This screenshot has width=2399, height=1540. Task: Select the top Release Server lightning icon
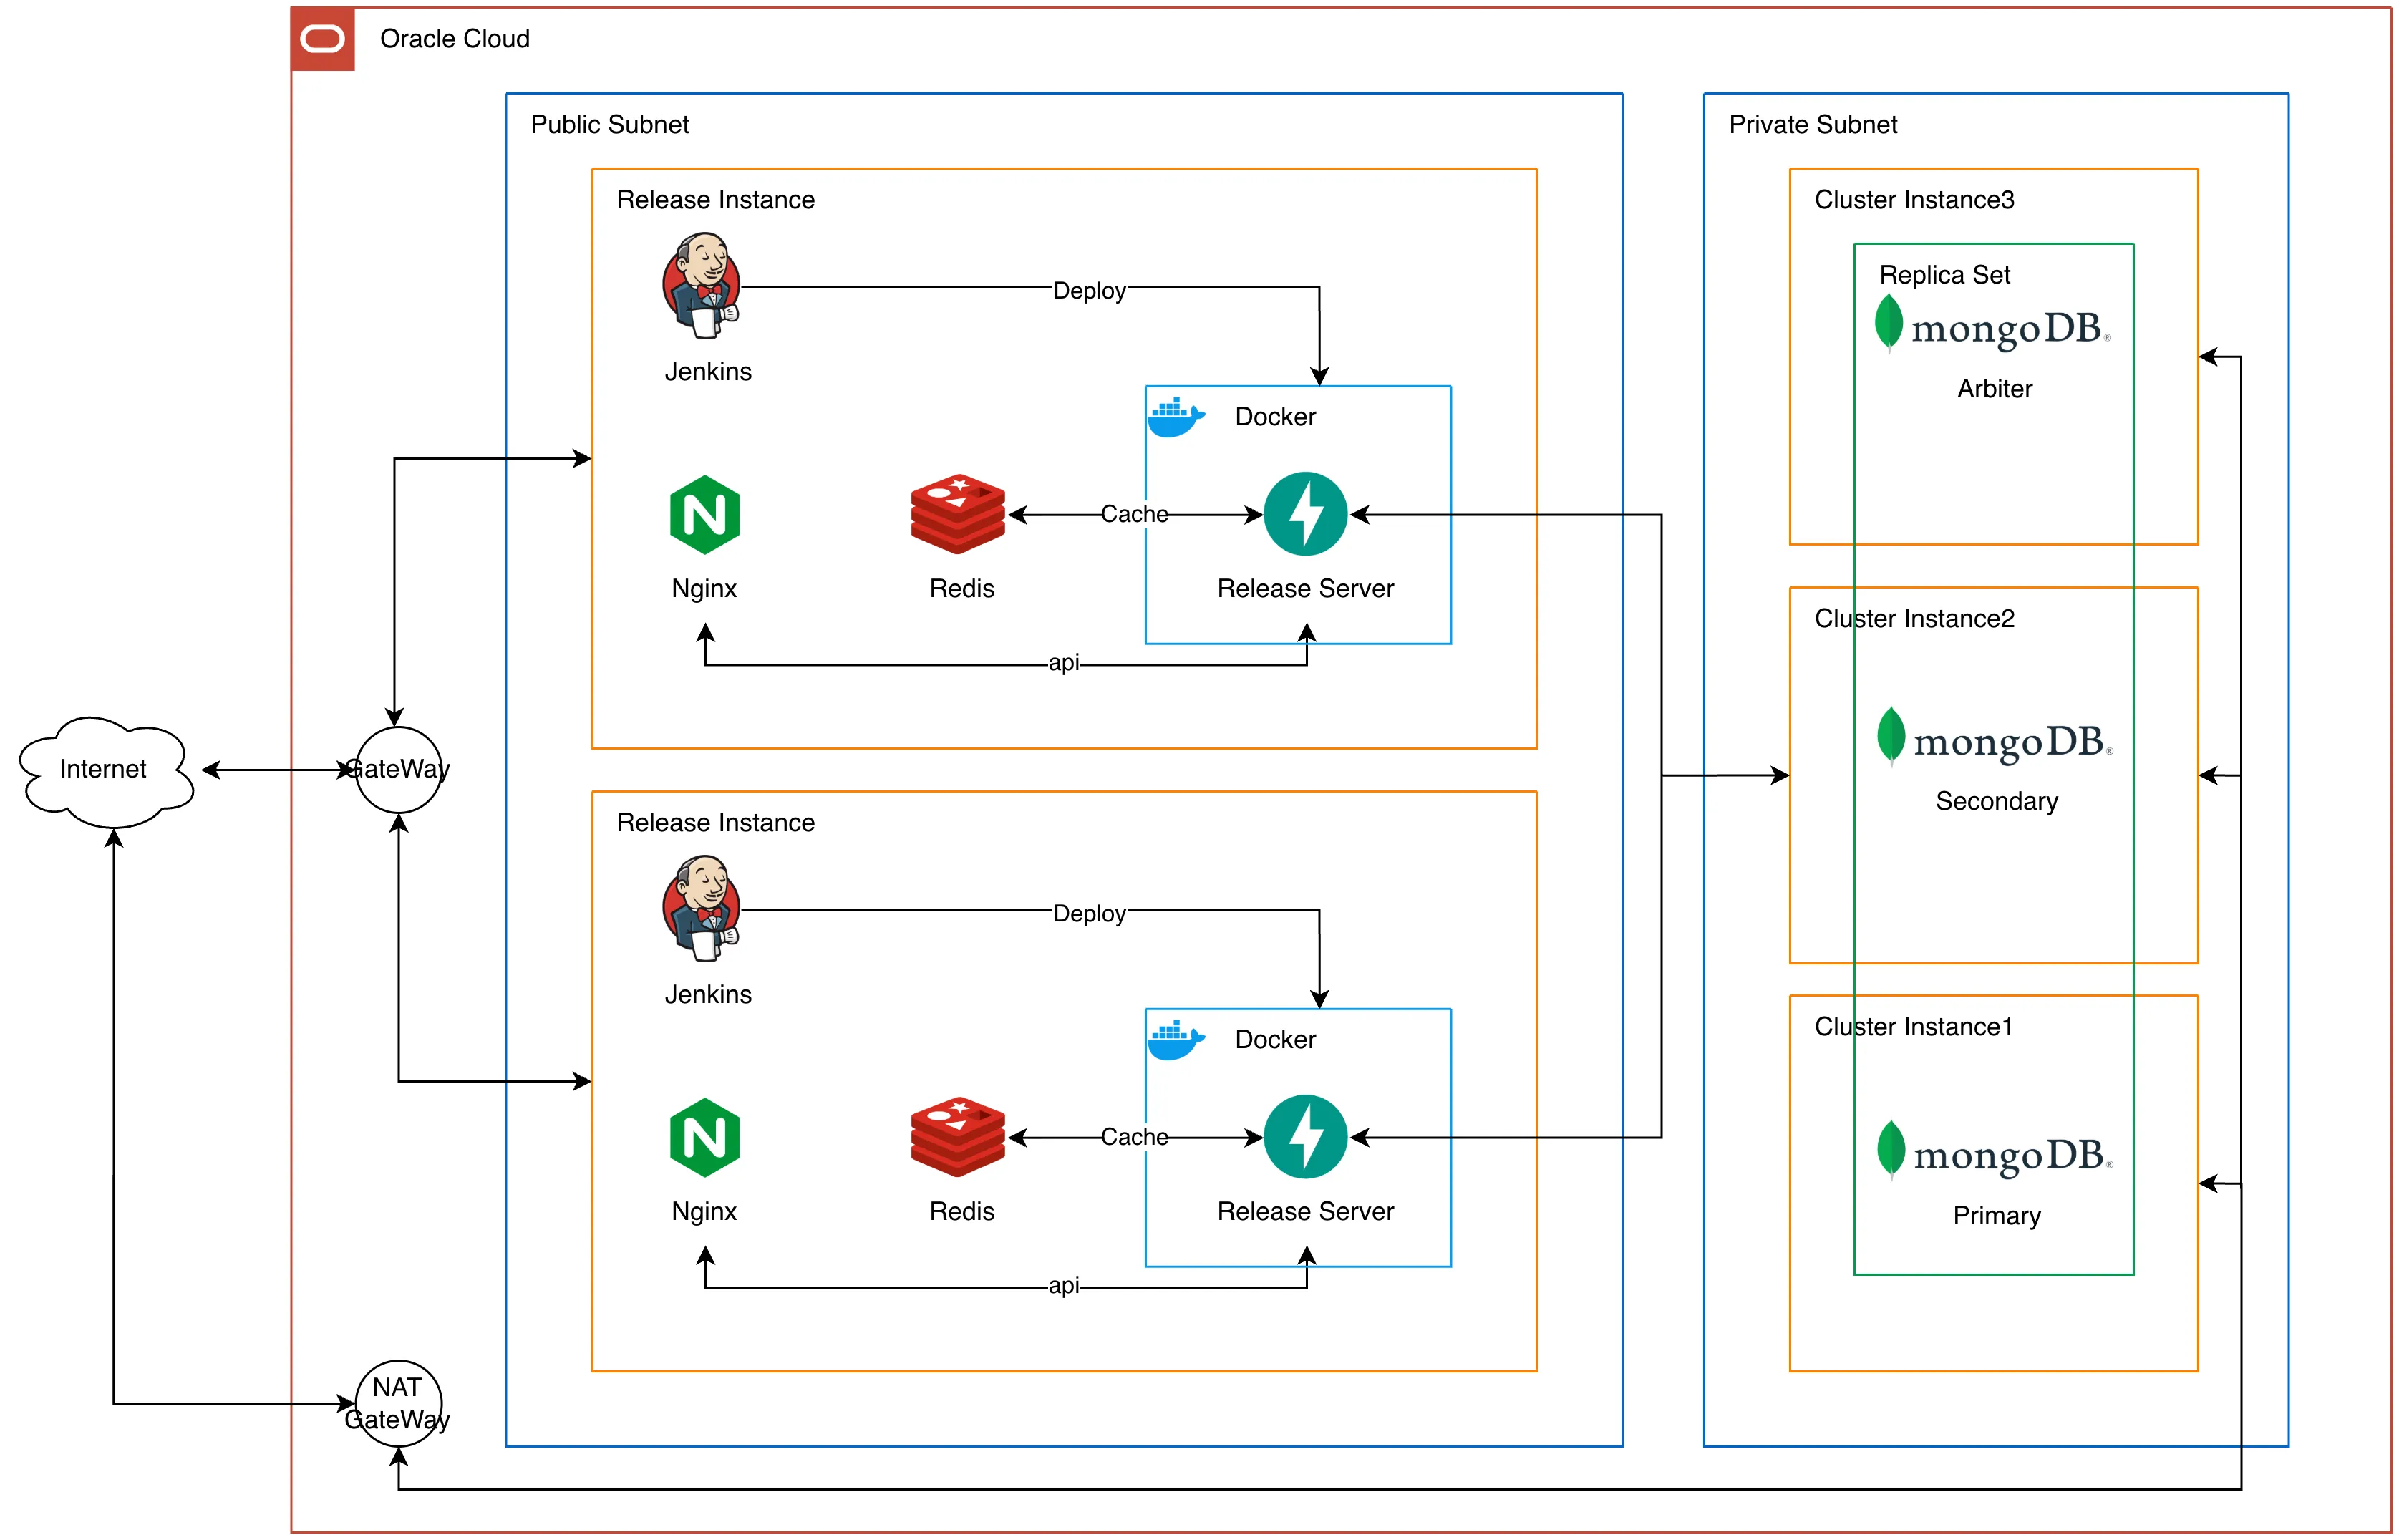click(x=1305, y=514)
